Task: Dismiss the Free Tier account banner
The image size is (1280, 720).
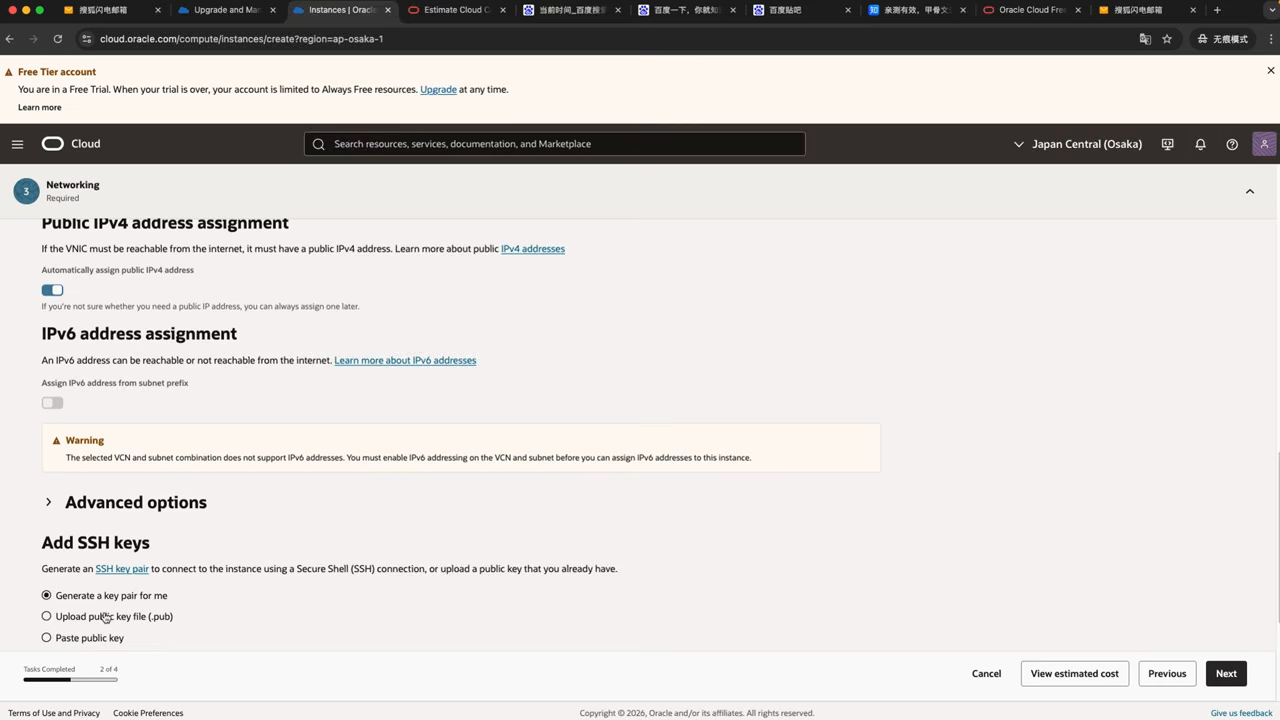Action: (1271, 71)
